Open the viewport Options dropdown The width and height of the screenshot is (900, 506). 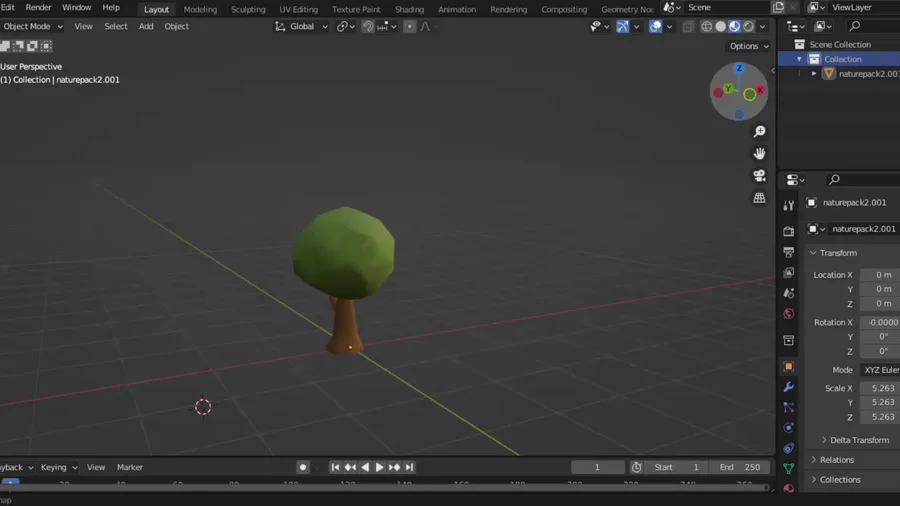coord(748,46)
